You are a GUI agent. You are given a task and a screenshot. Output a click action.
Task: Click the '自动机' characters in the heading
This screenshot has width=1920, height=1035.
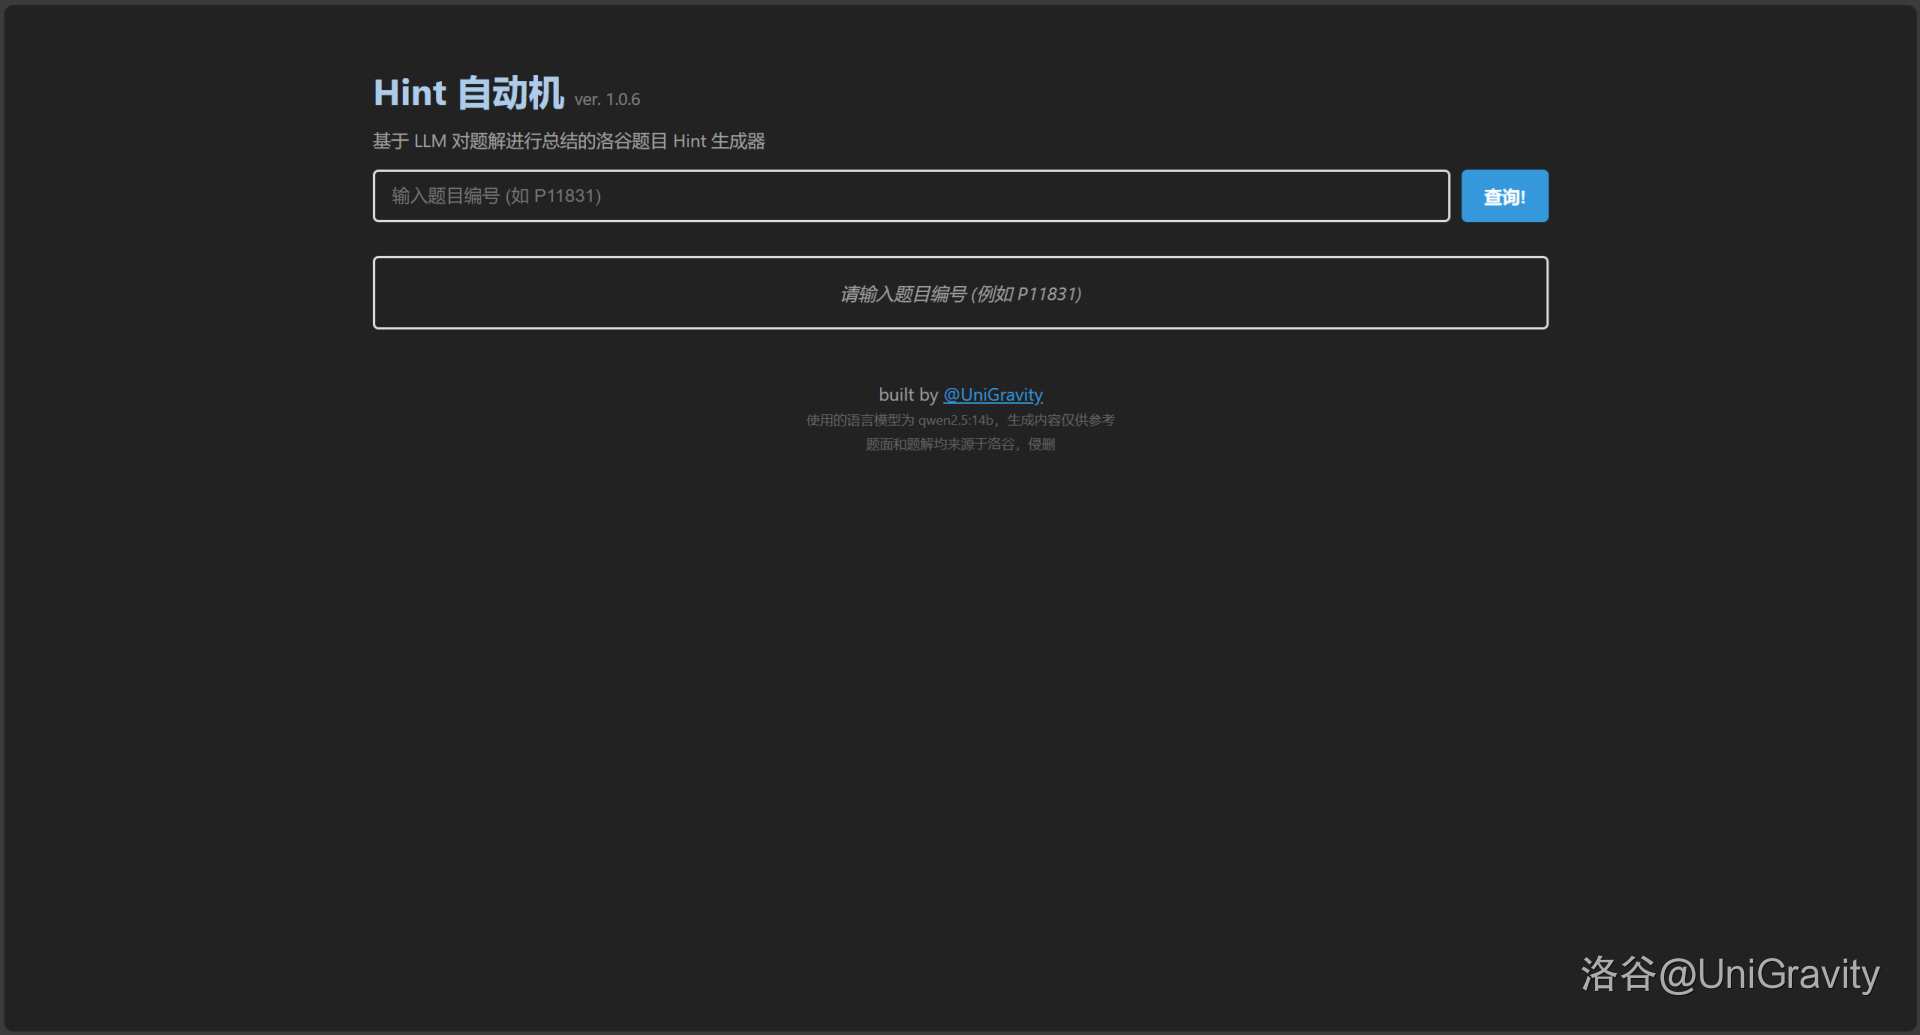click(x=511, y=93)
